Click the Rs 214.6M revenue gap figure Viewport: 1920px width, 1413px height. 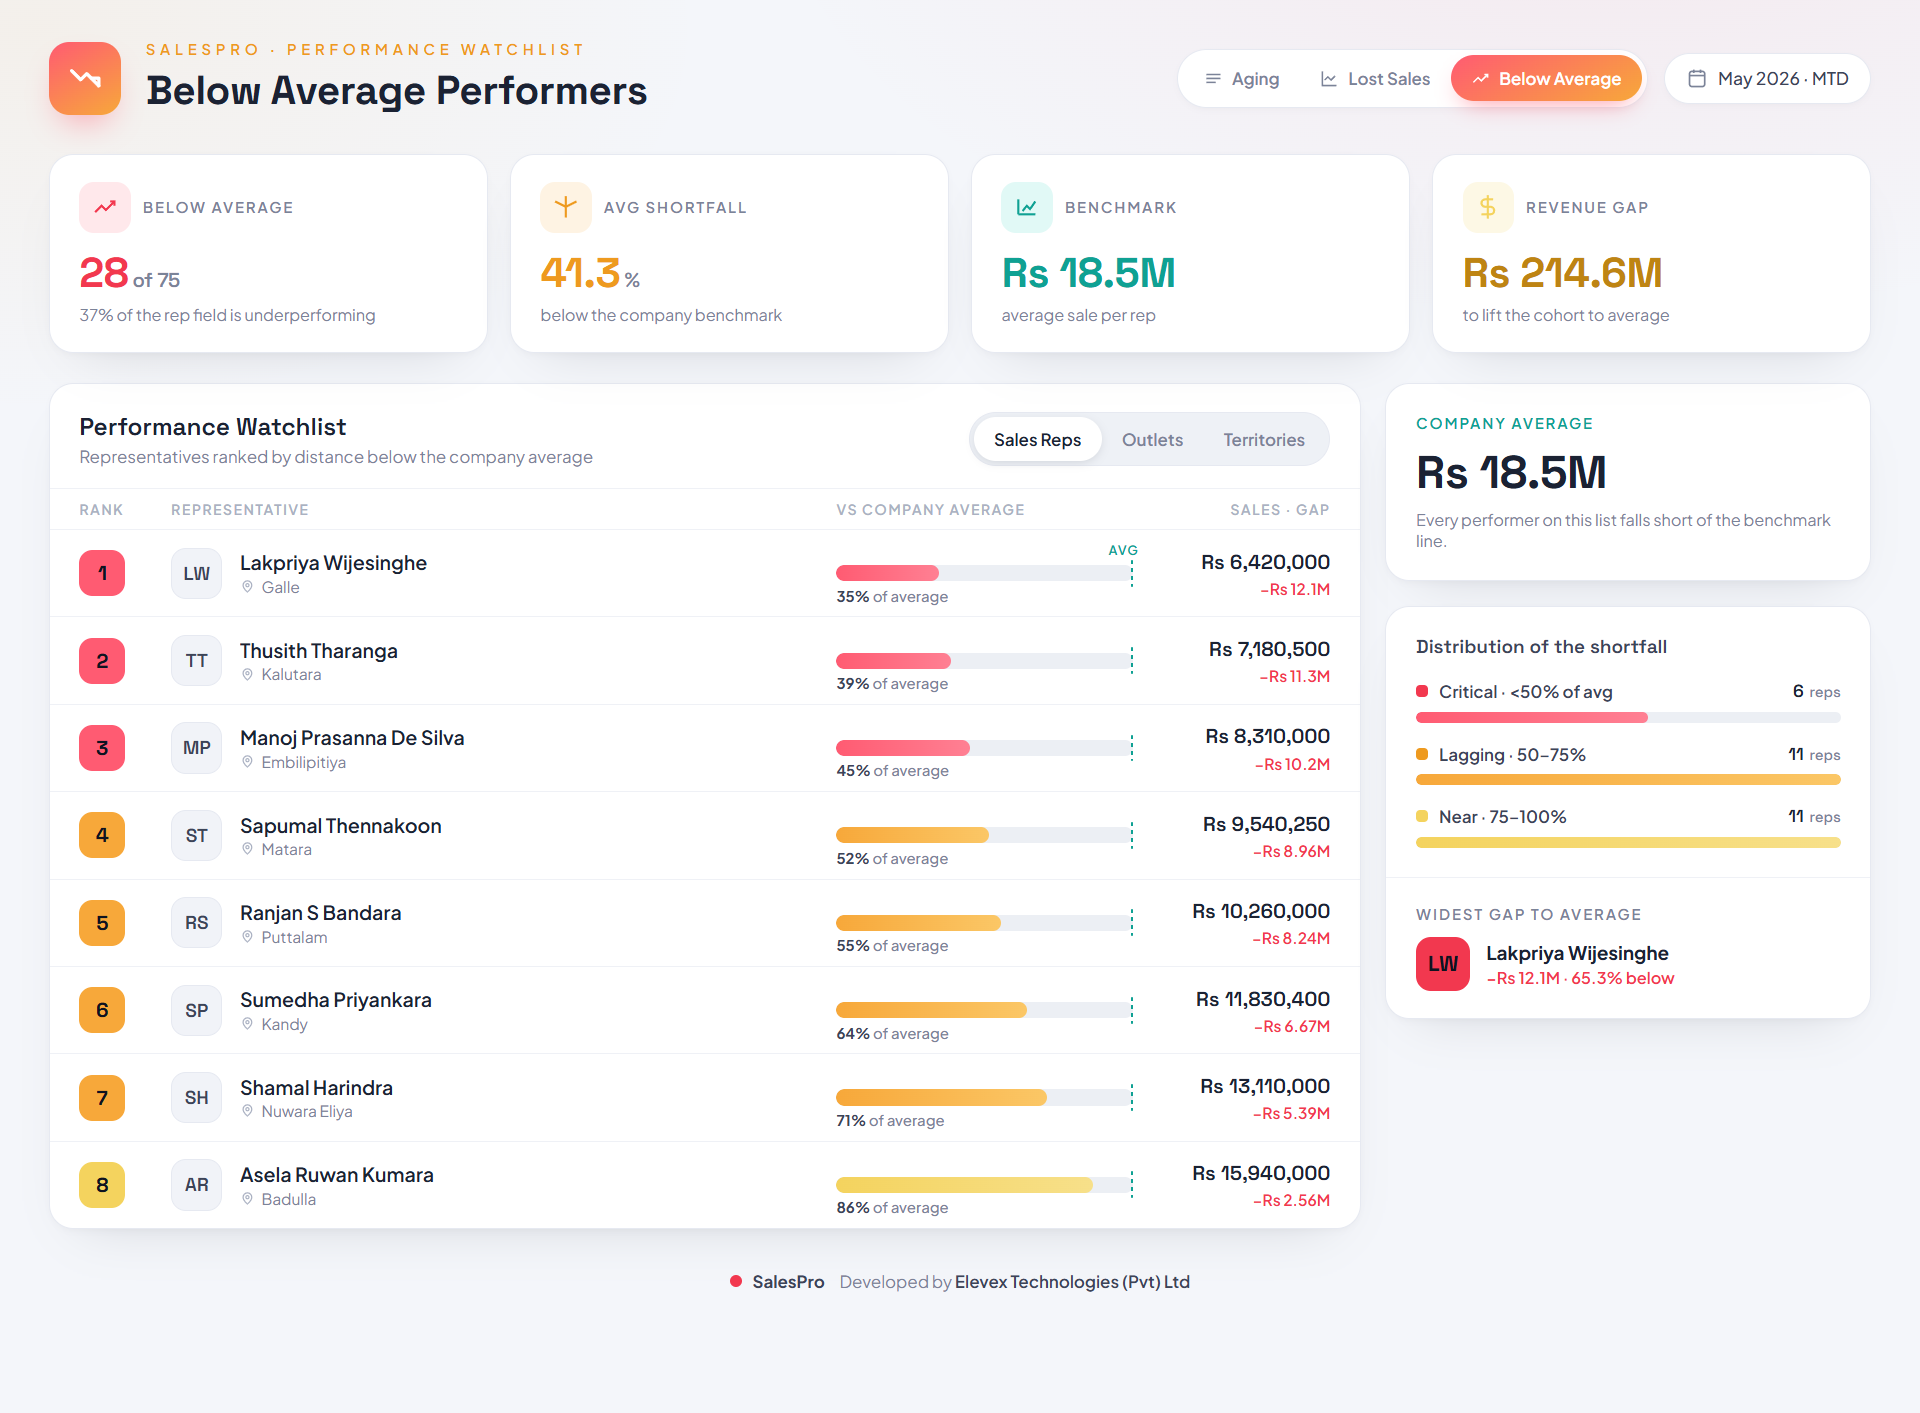[1562, 273]
